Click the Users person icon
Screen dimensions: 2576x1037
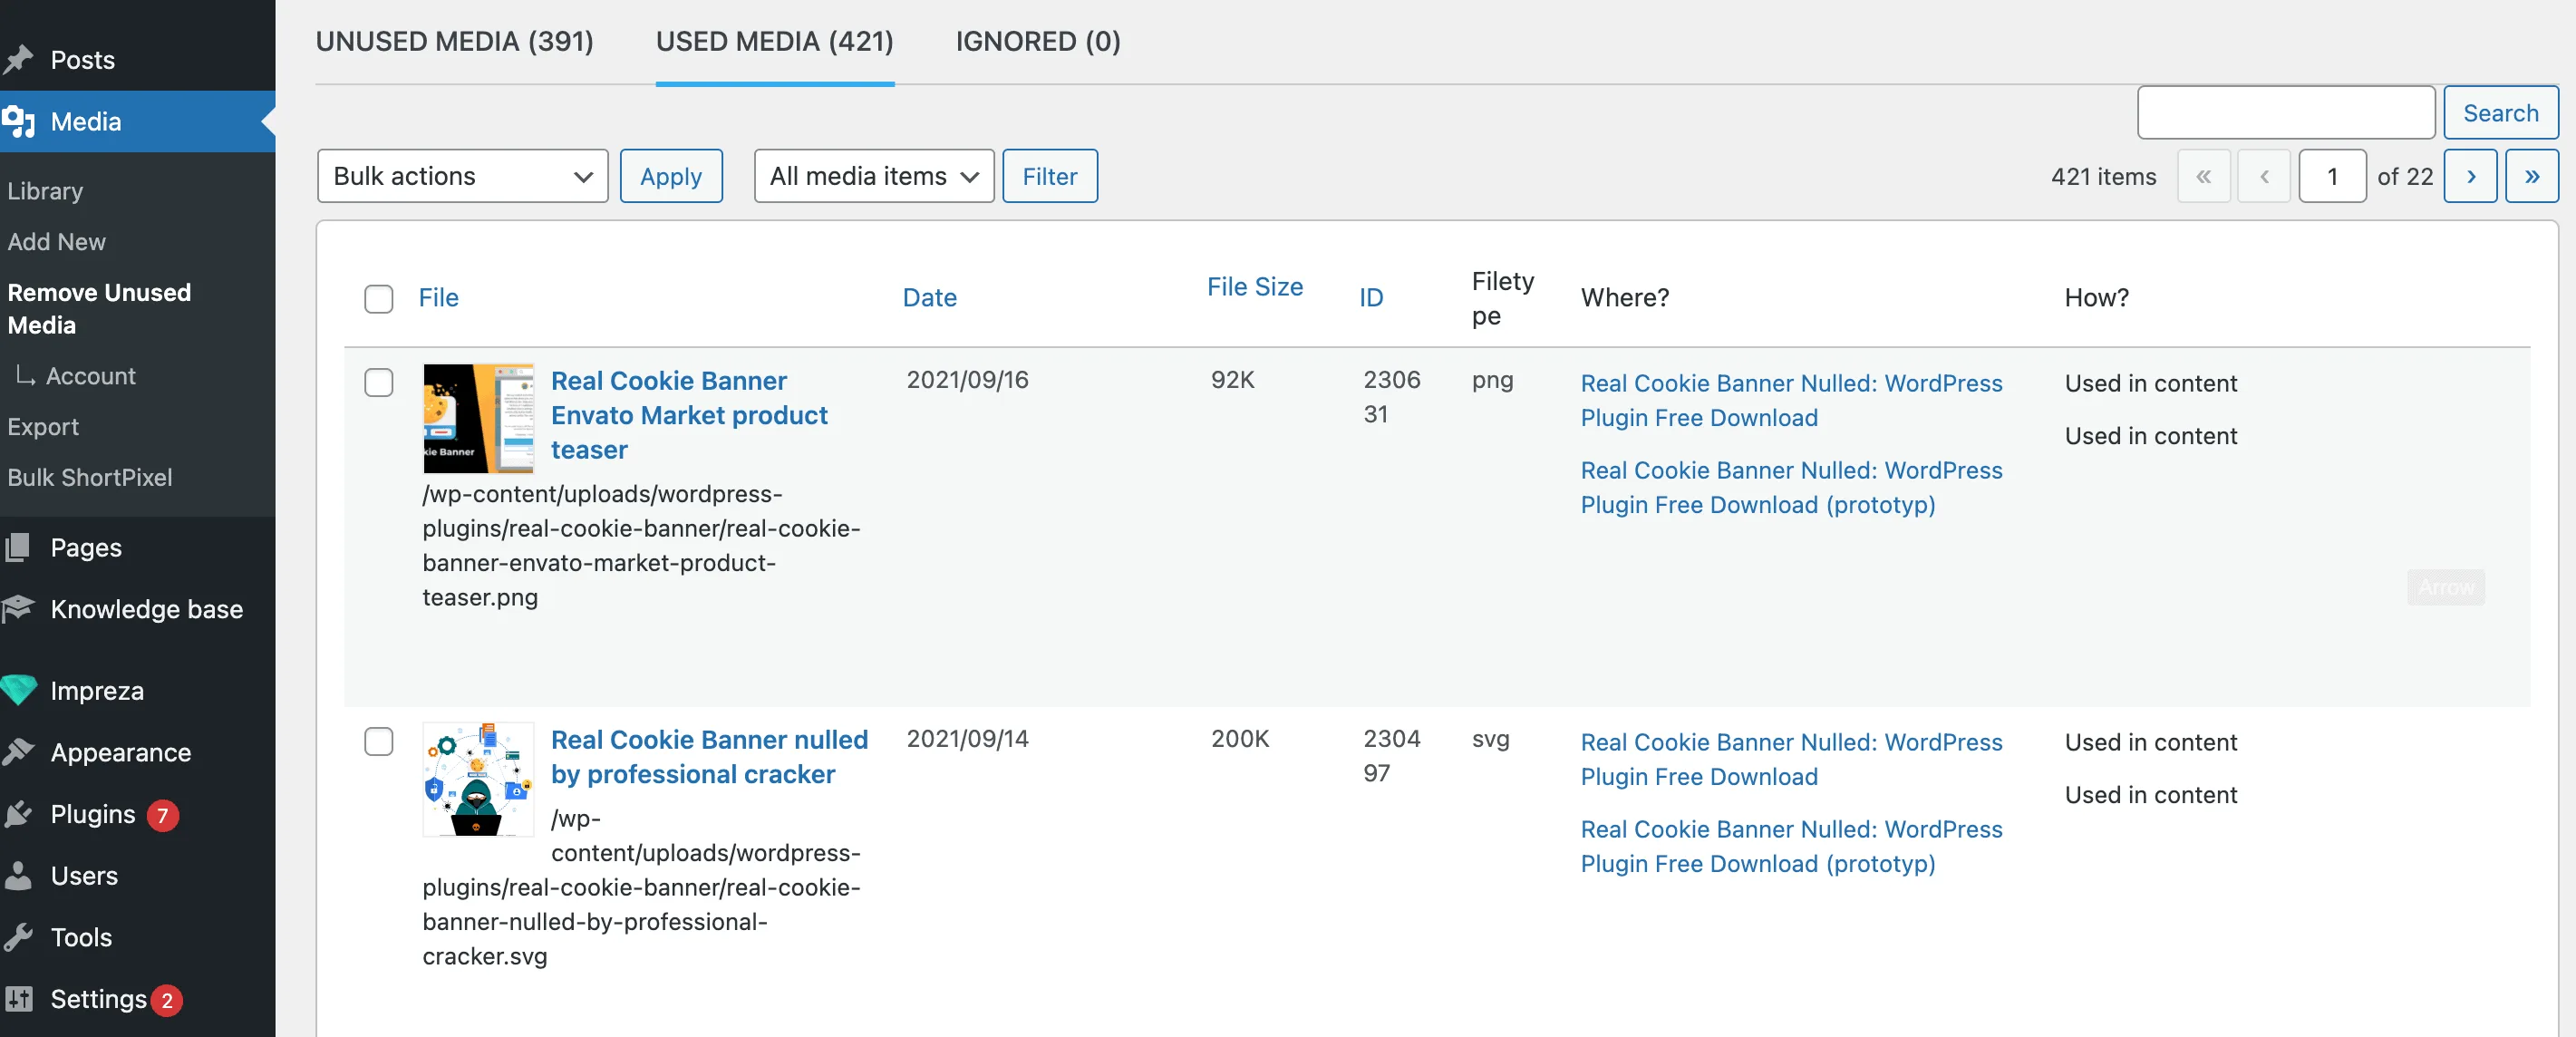(18, 875)
